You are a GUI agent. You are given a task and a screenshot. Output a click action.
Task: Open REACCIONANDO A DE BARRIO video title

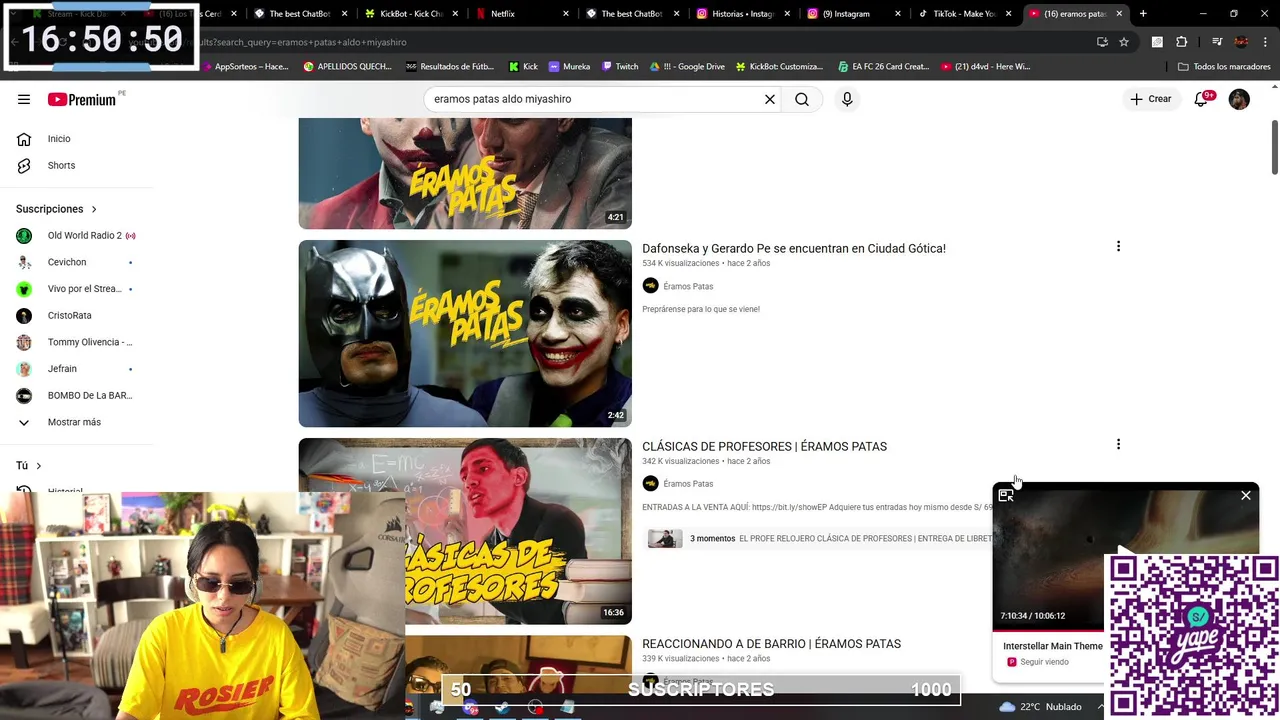771,644
